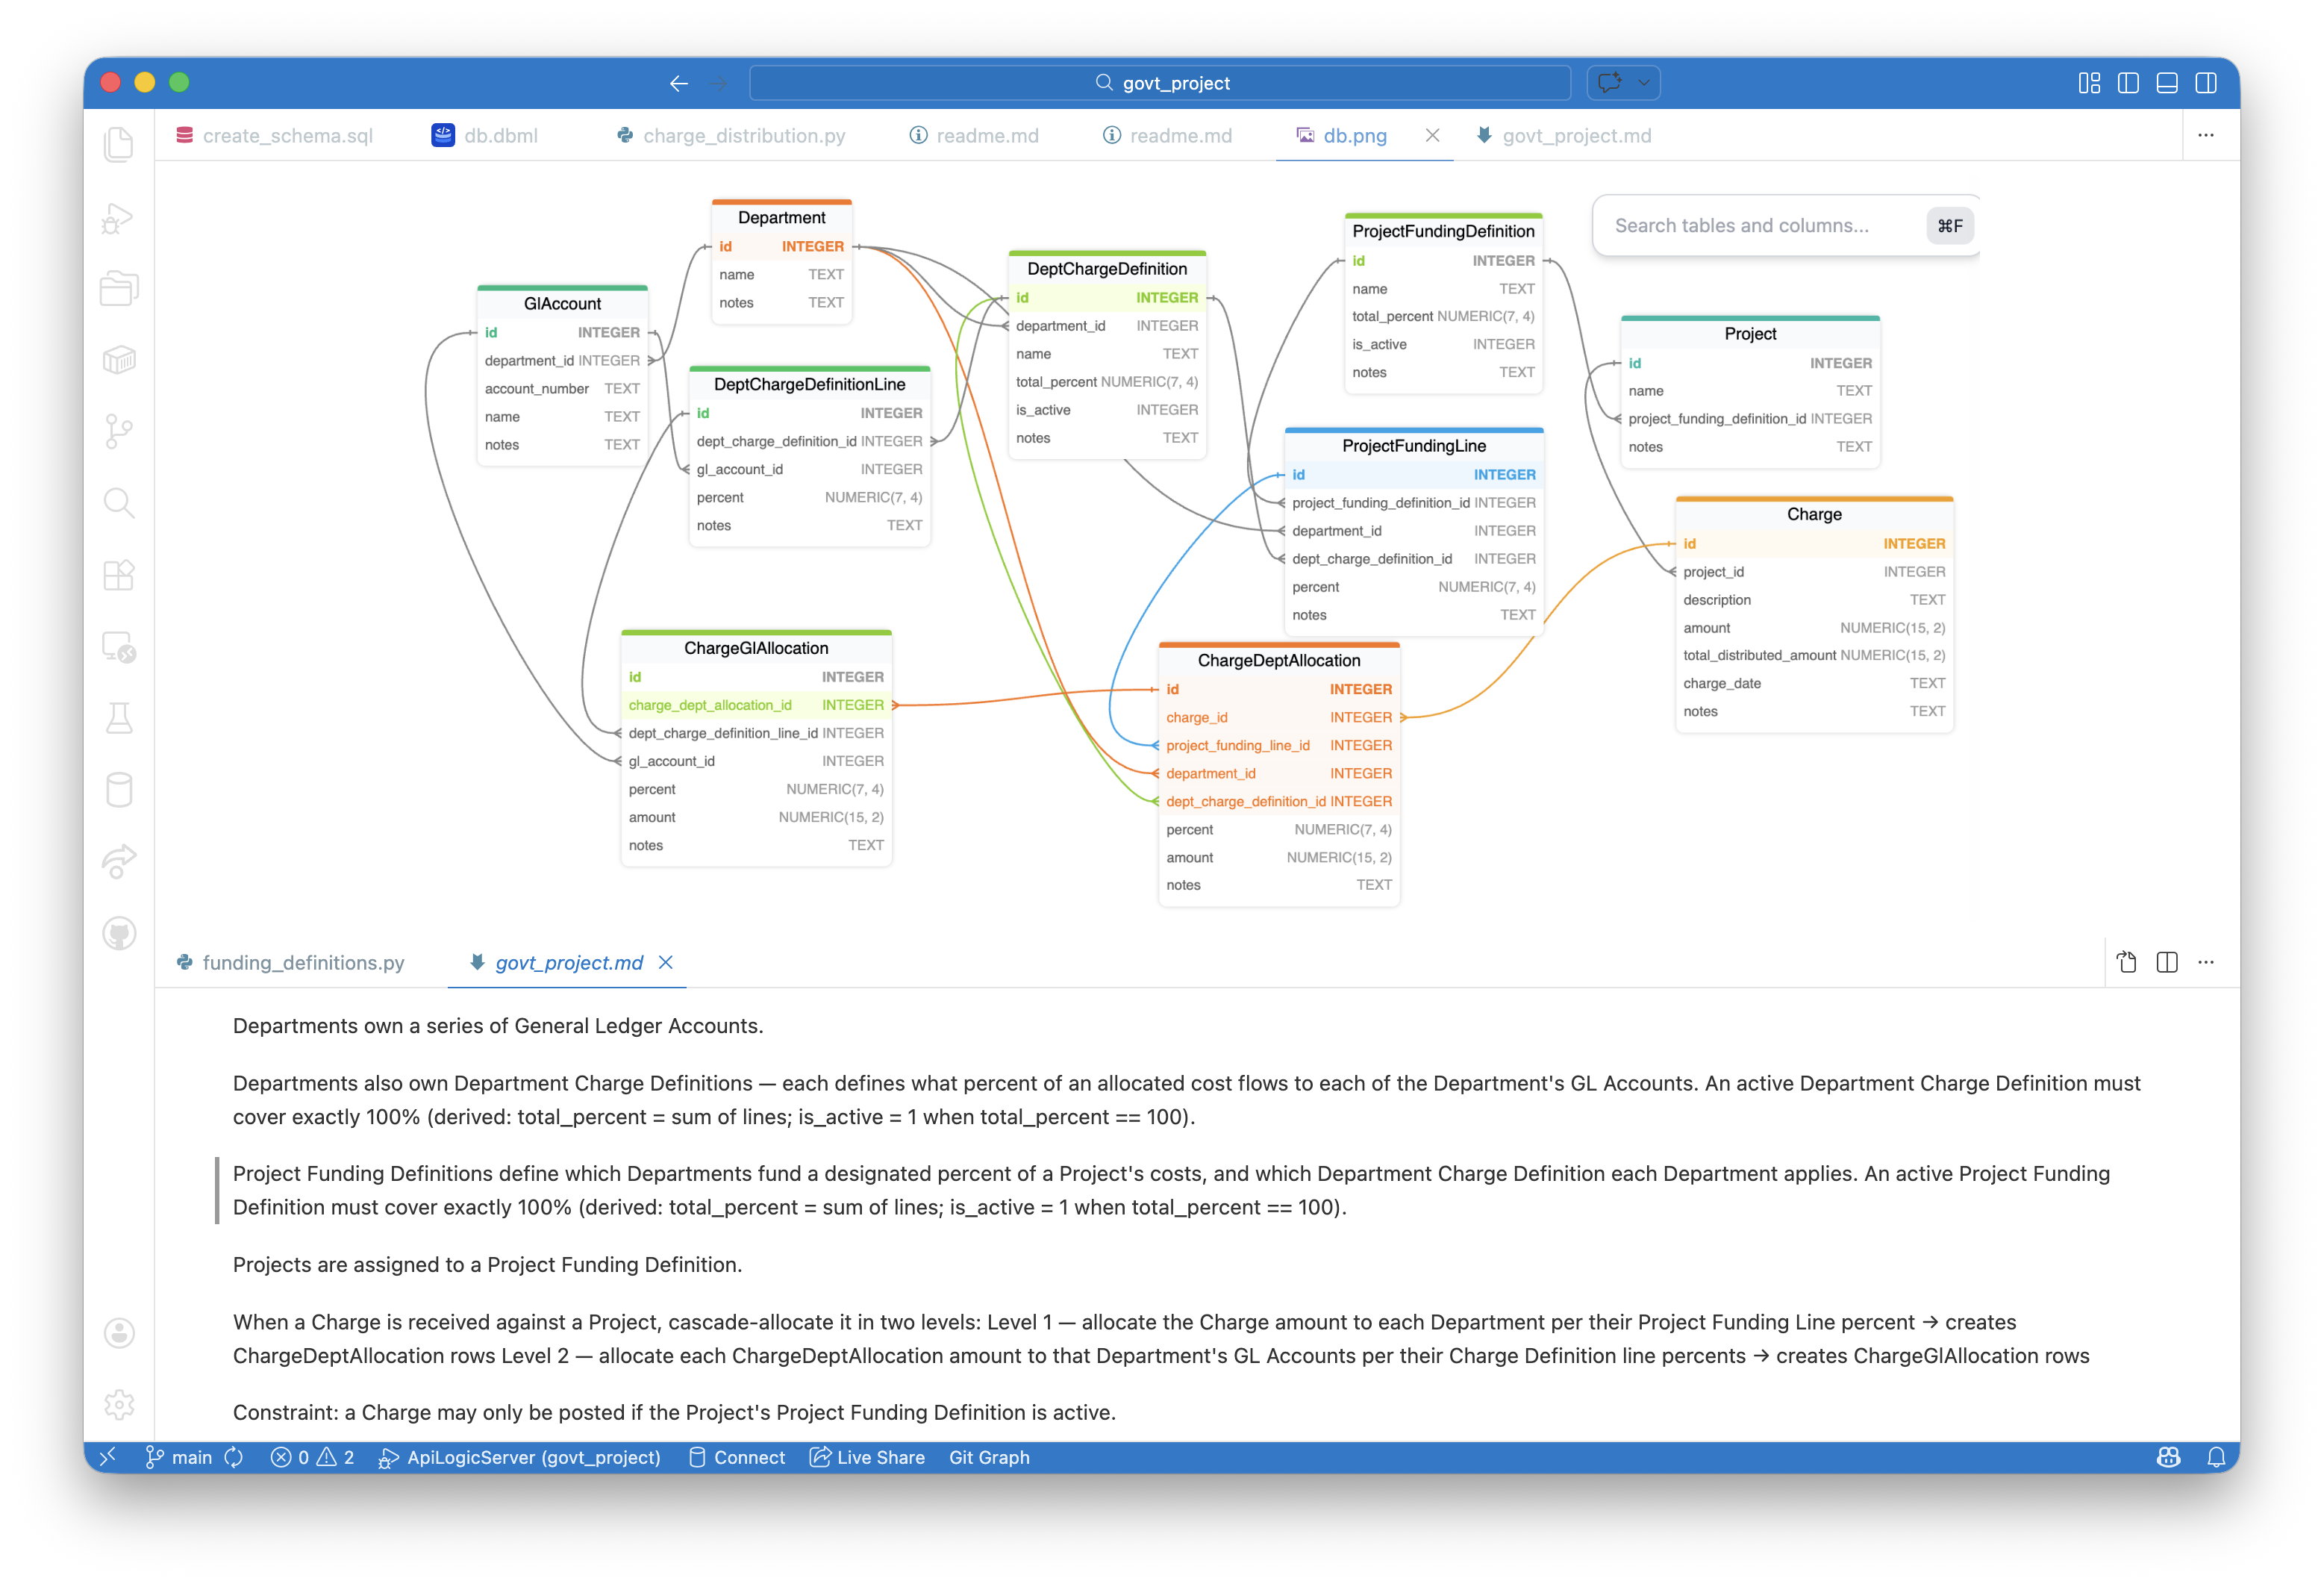This screenshot has width=2324, height=1584.
Task: Open the lower editor group more actions menu
Action: pyautogui.click(x=2206, y=962)
